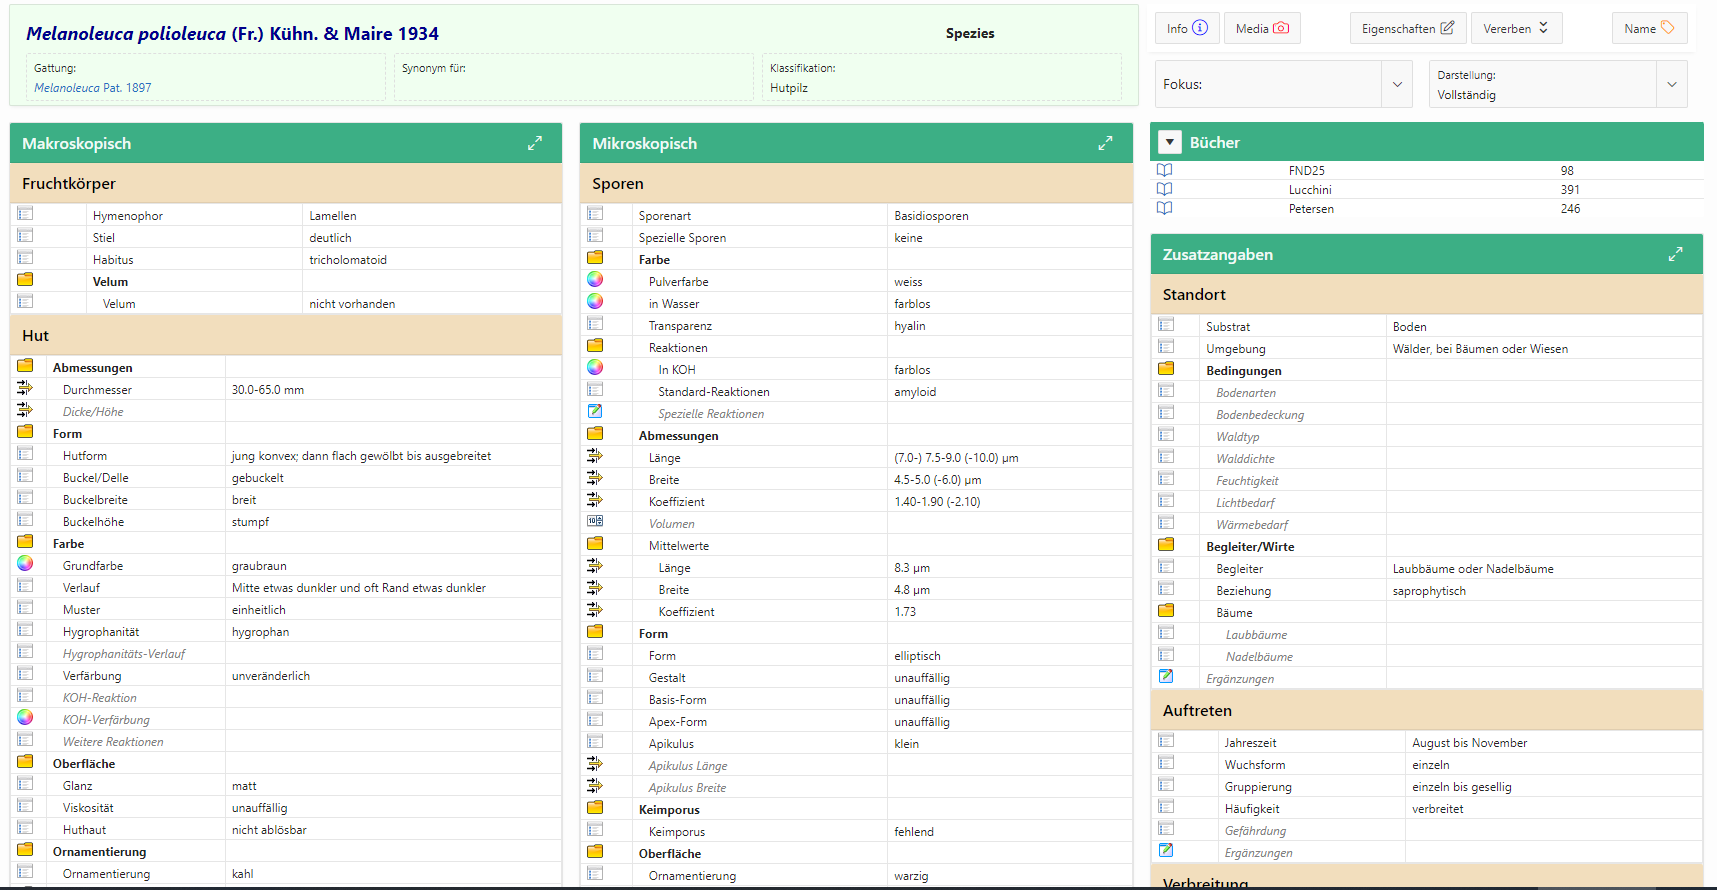Click the color wheel beside Grundfarbe
Viewport: 1717px width, 890px height.
[x=25, y=564]
